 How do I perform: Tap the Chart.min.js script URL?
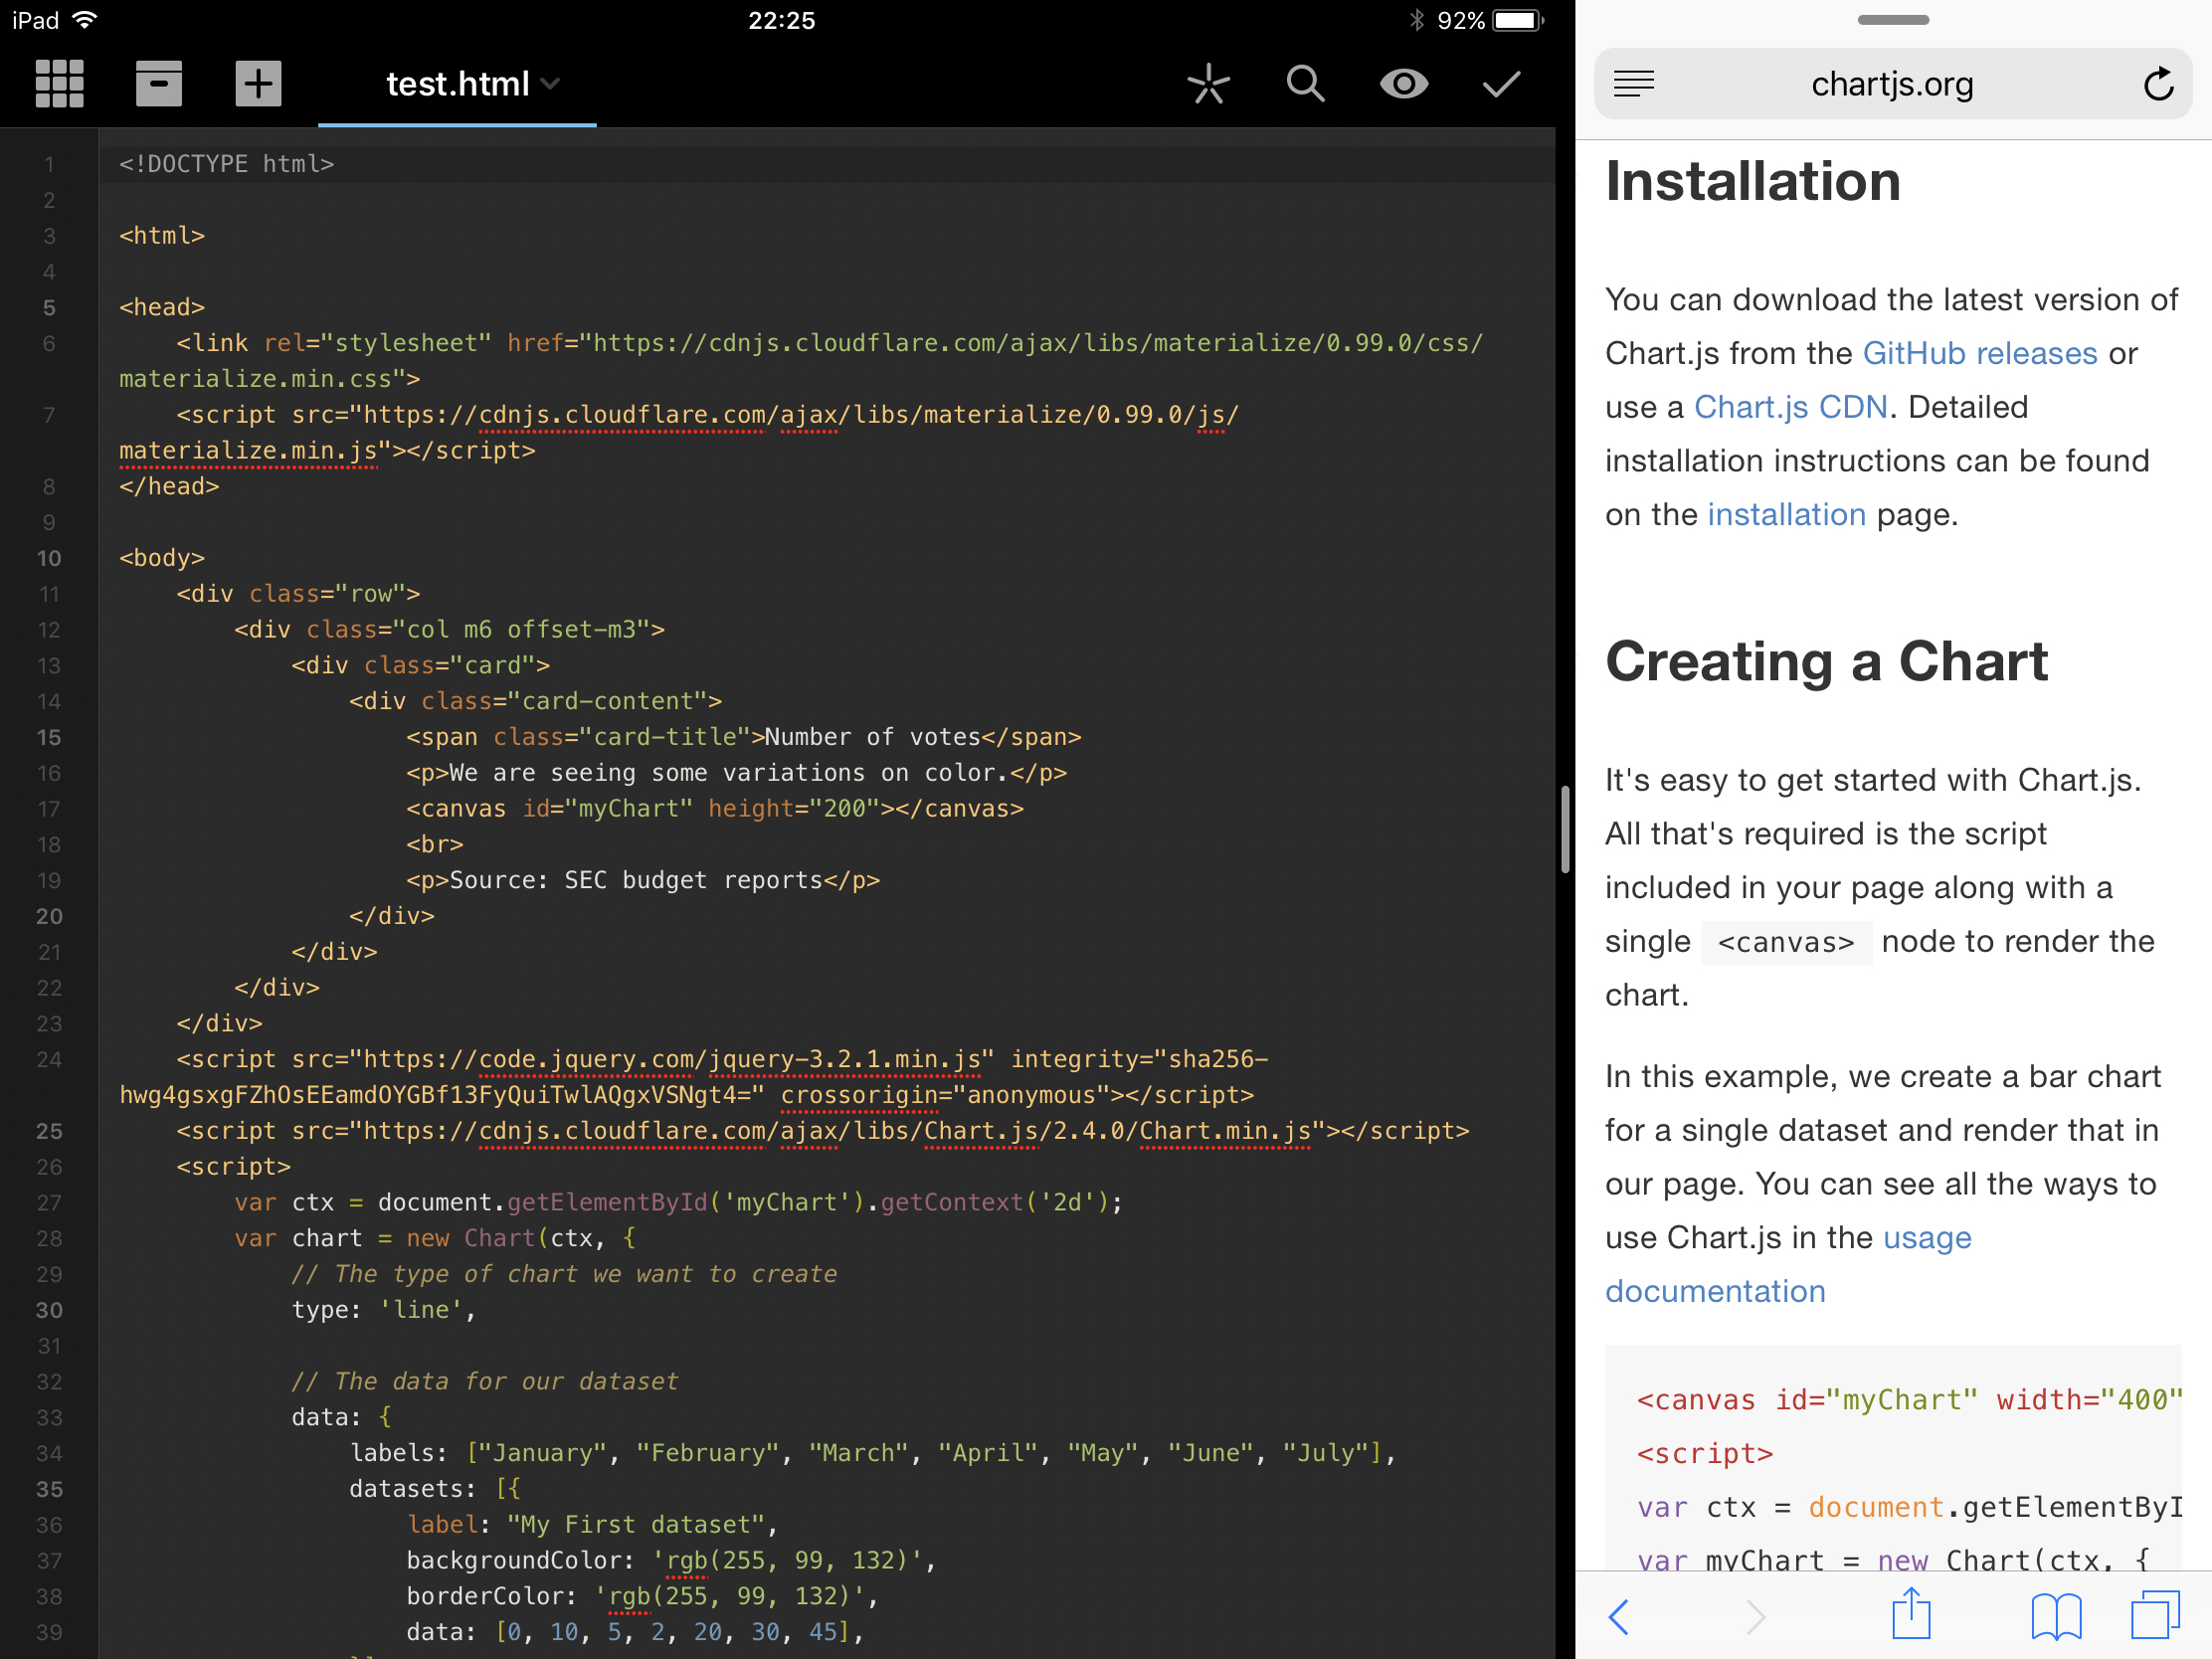click(837, 1131)
